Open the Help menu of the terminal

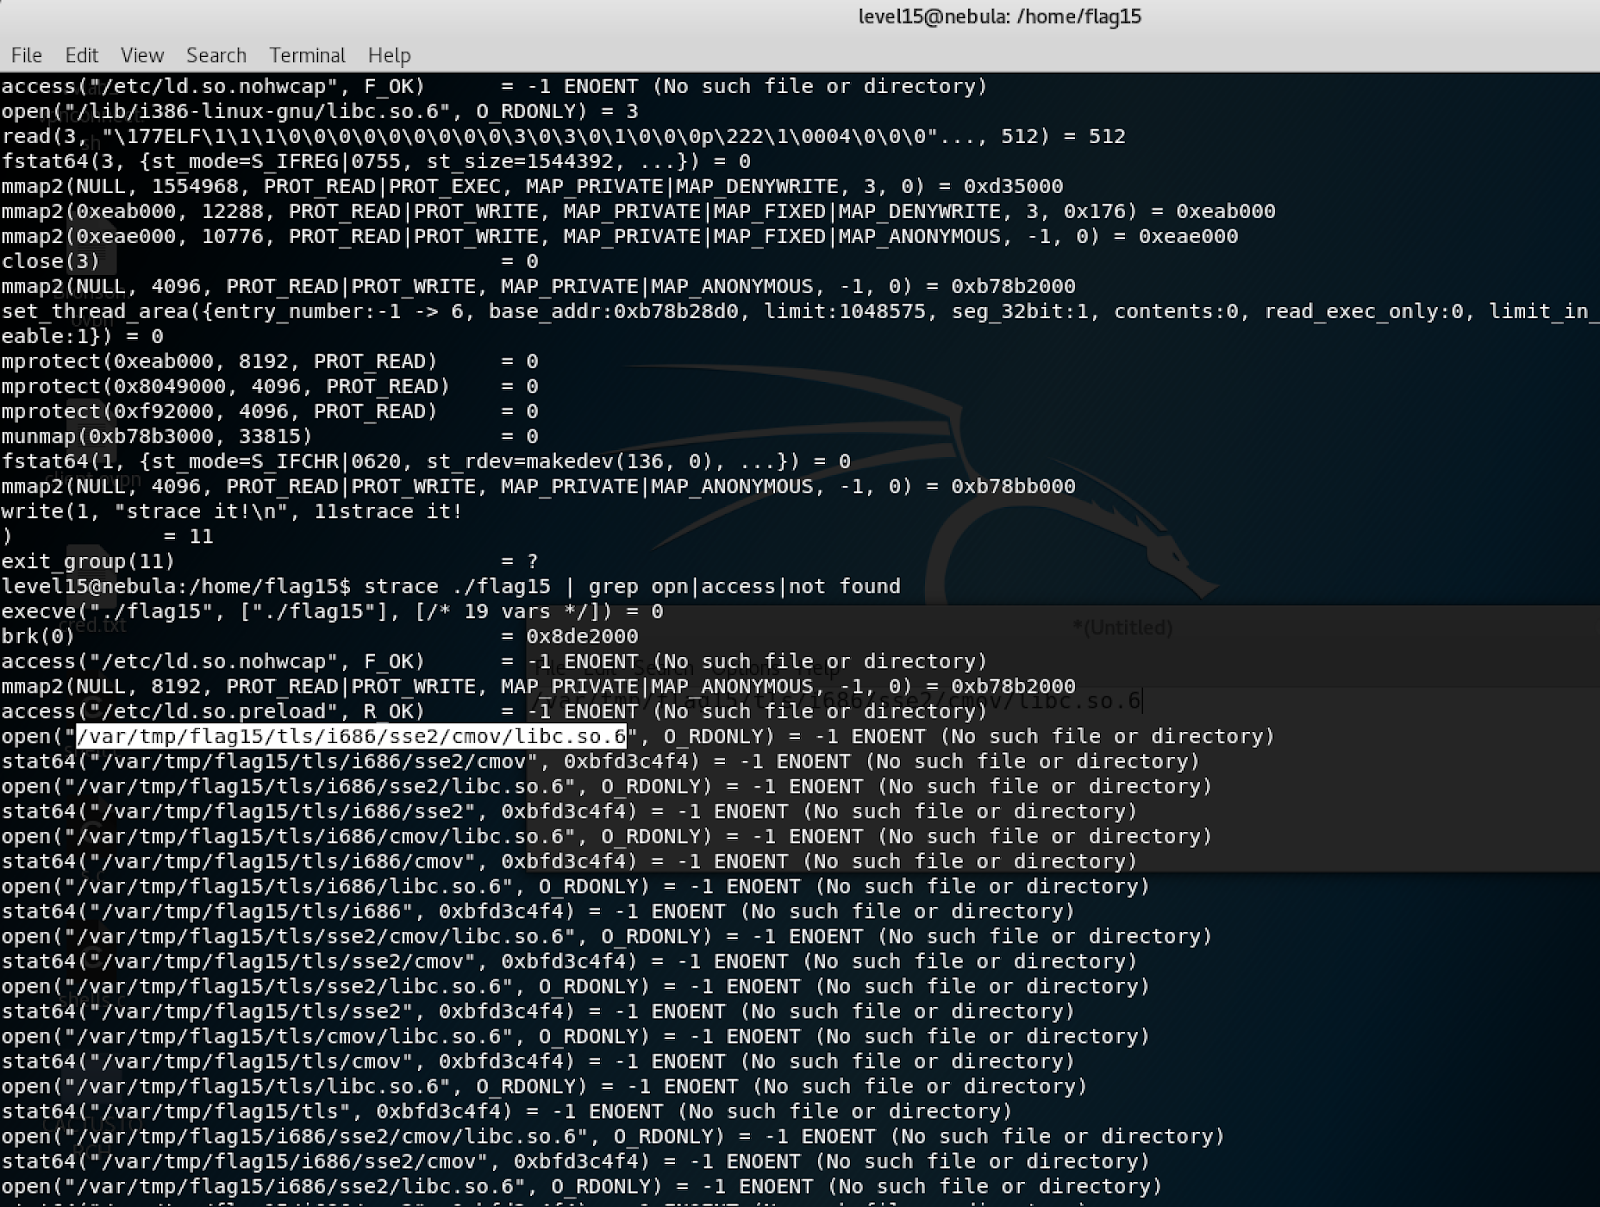point(389,55)
